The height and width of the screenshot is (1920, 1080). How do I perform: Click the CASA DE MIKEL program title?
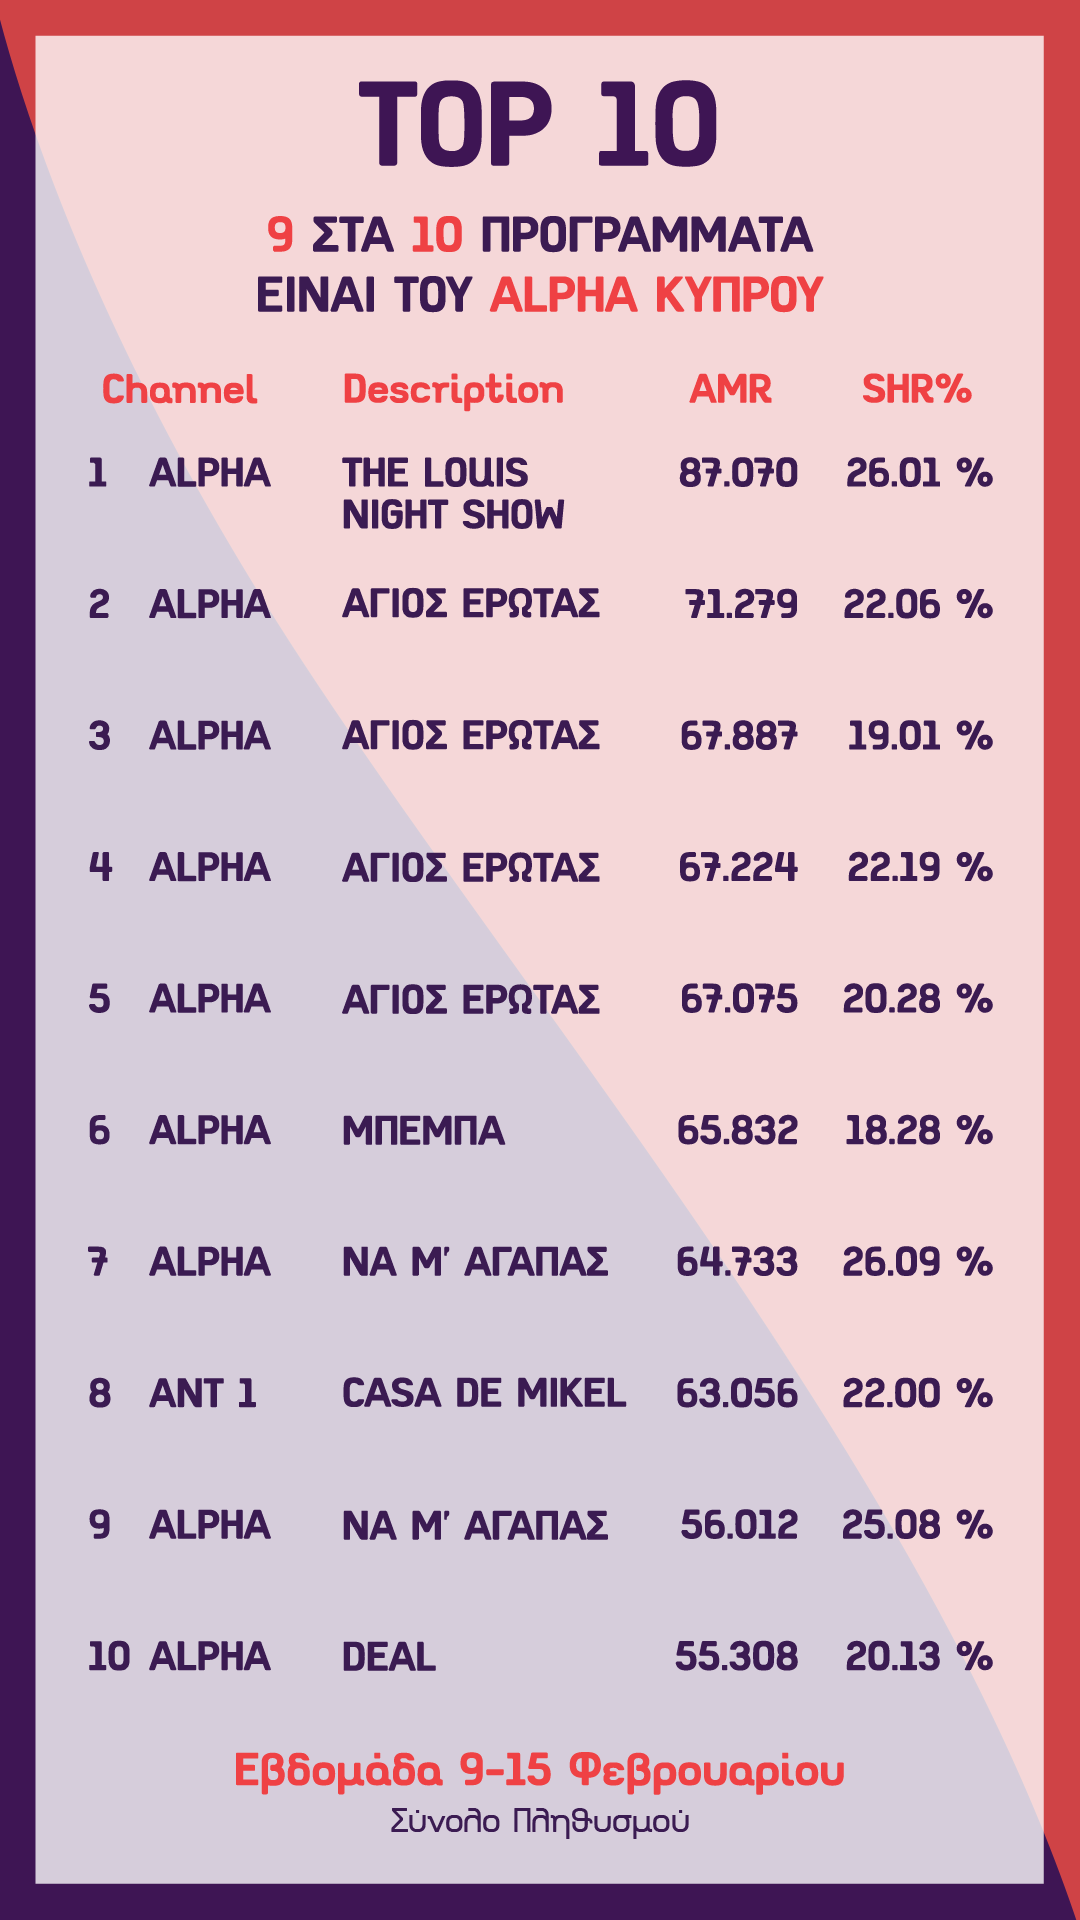point(484,1394)
